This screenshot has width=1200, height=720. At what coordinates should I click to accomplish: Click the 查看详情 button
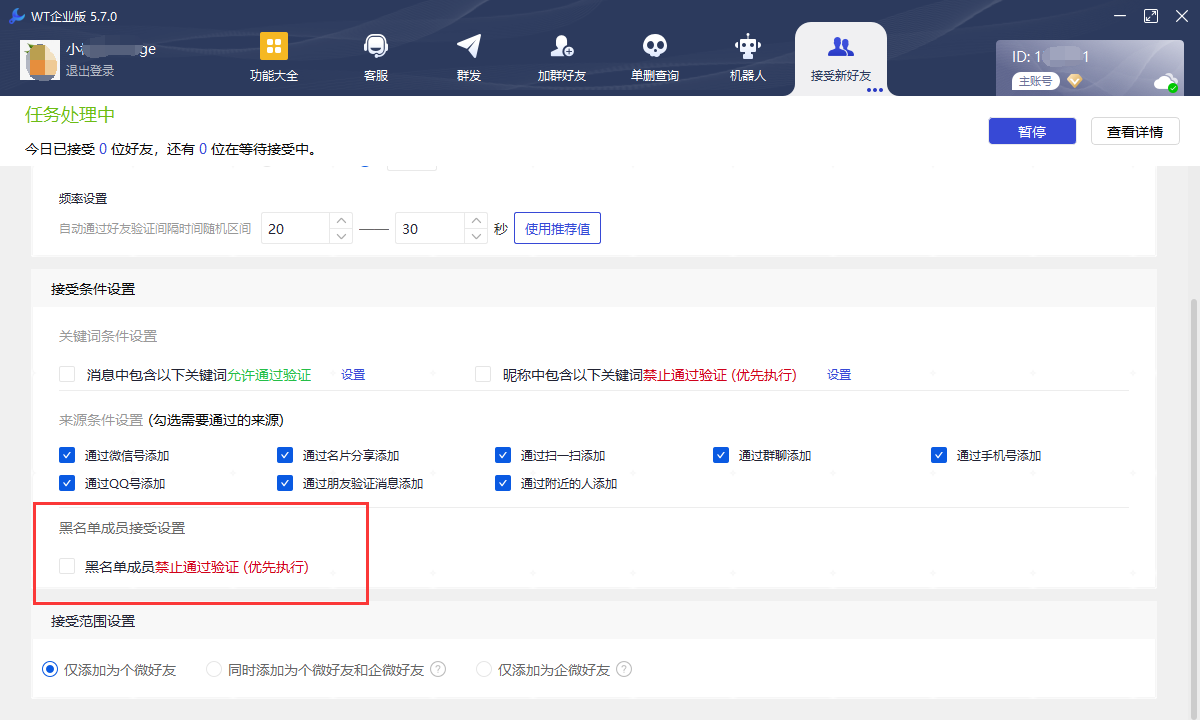1134,131
